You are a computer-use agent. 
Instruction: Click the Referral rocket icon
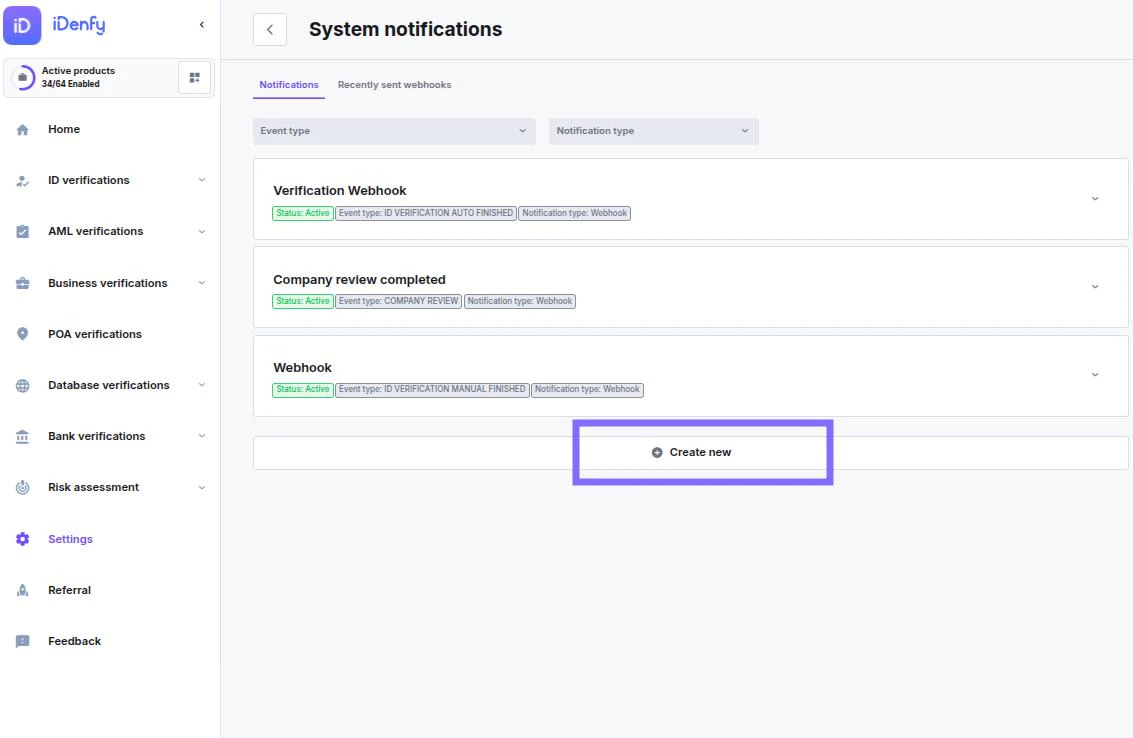coord(22,591)
